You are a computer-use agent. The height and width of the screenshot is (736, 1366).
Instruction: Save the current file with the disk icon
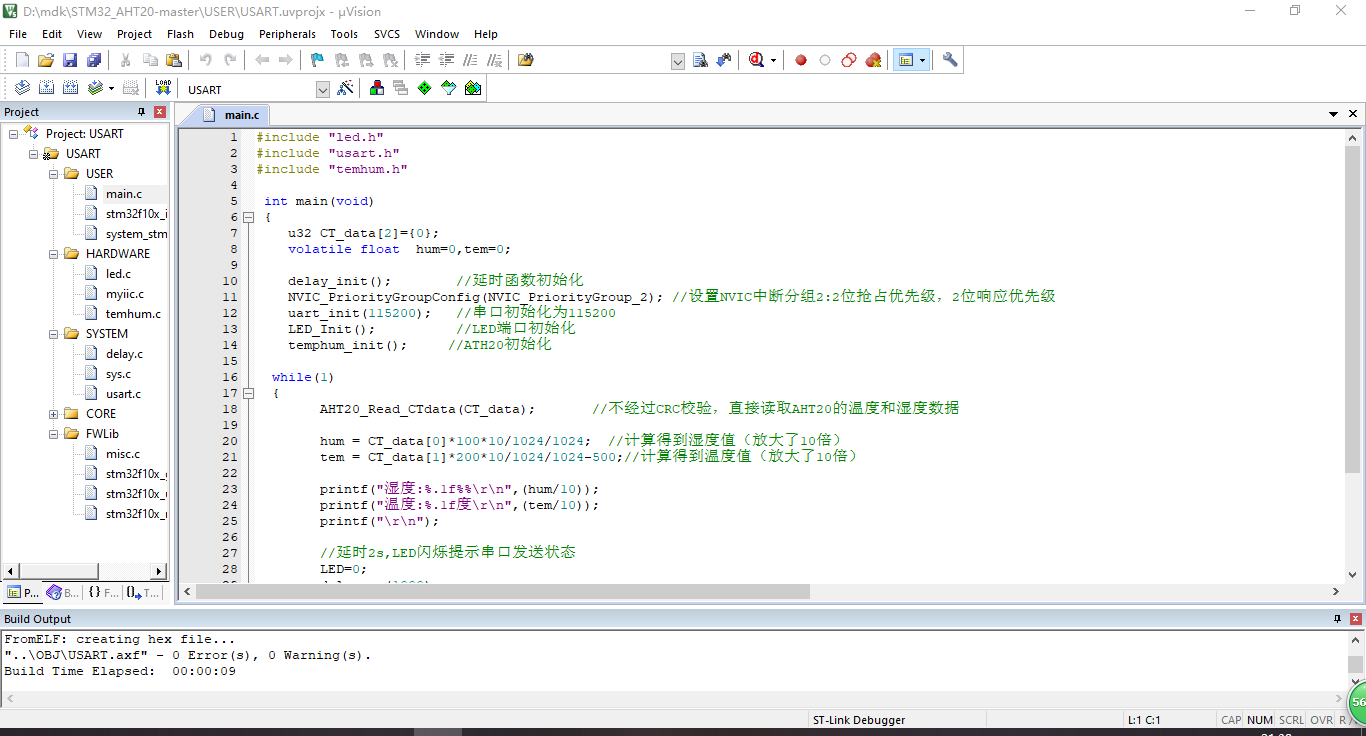[x=70, y=60]
